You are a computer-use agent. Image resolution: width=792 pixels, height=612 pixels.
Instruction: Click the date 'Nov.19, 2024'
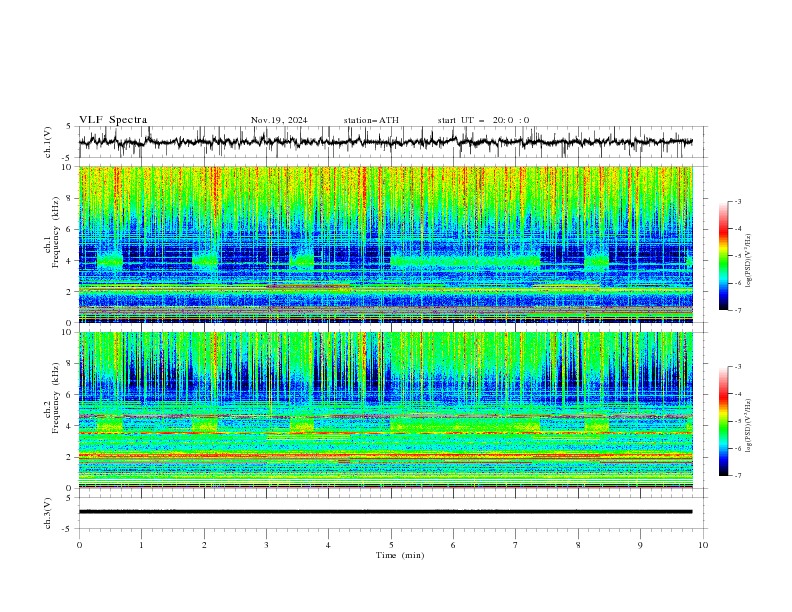click(x=279, y=120)
